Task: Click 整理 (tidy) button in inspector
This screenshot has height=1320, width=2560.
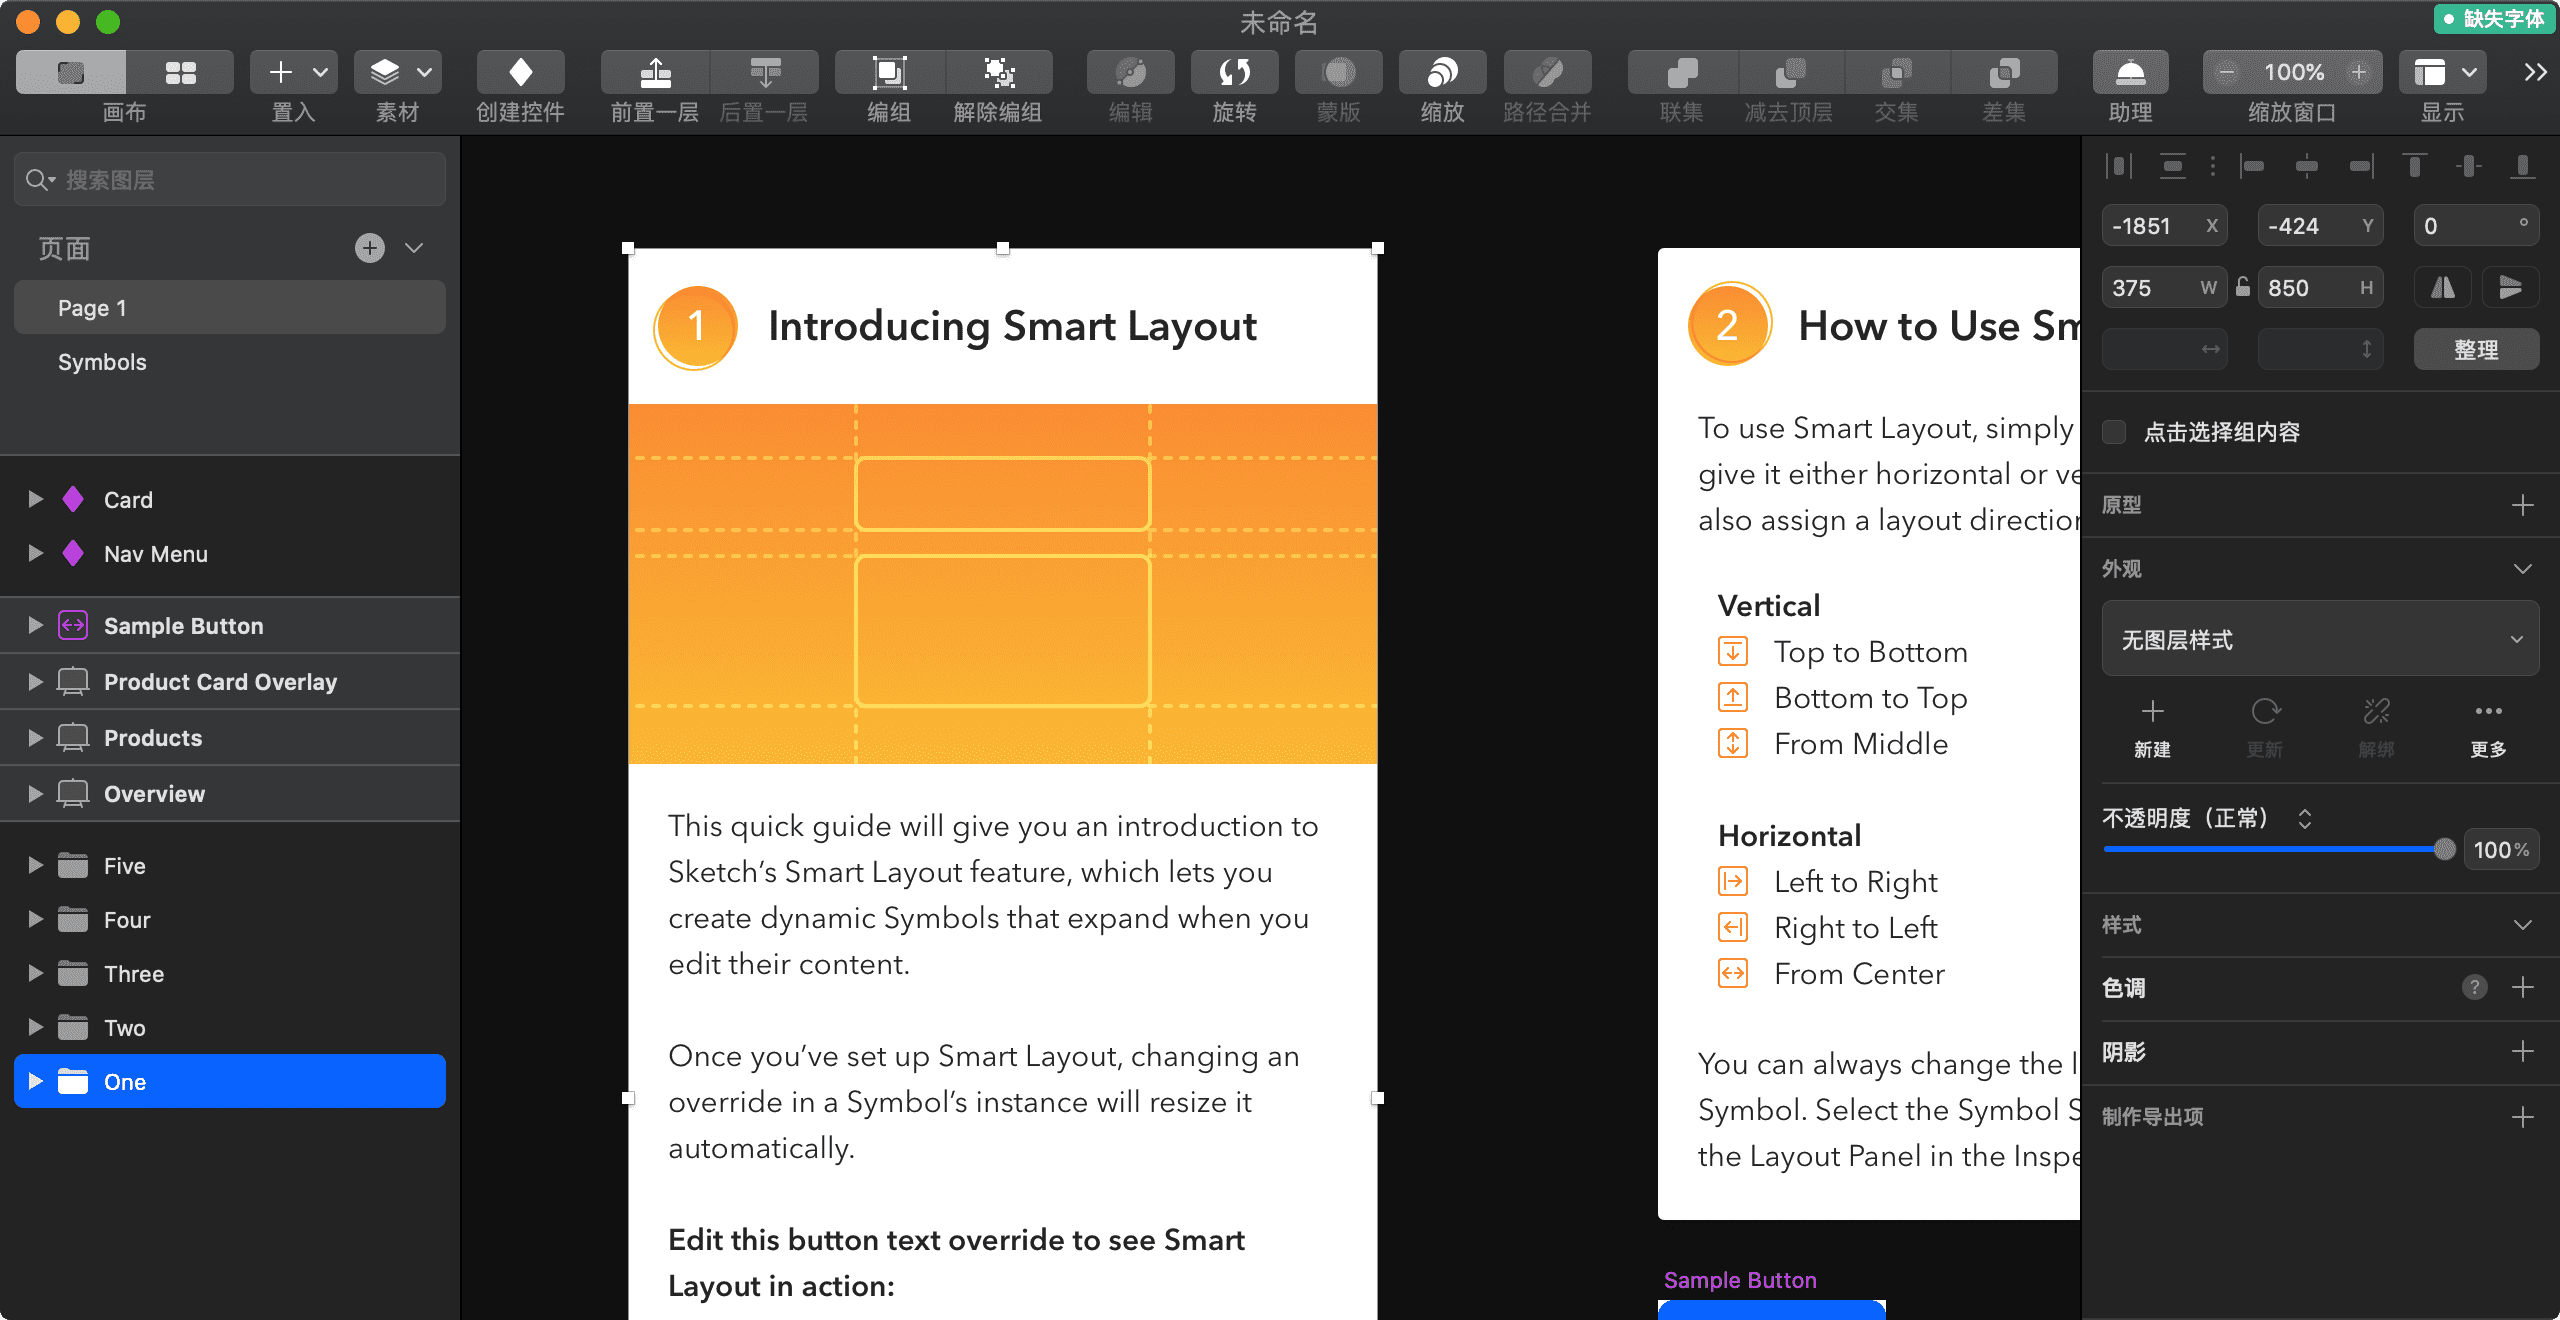Action: [x=2476, y=349]
